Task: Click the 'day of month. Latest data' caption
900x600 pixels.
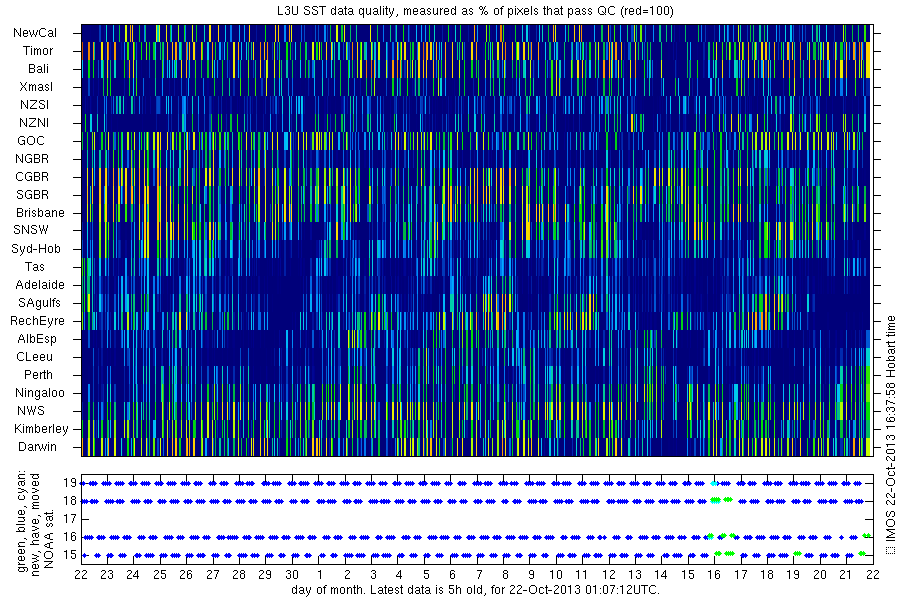Action: [475, 590]
